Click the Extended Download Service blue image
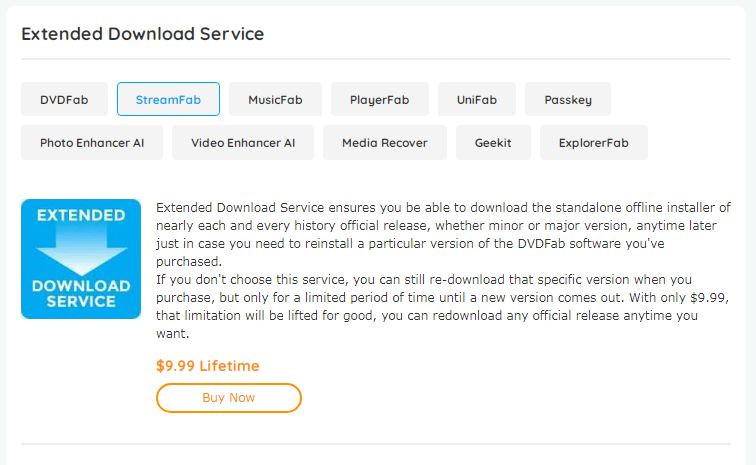 pyautogui.click(x=81, y=258)
